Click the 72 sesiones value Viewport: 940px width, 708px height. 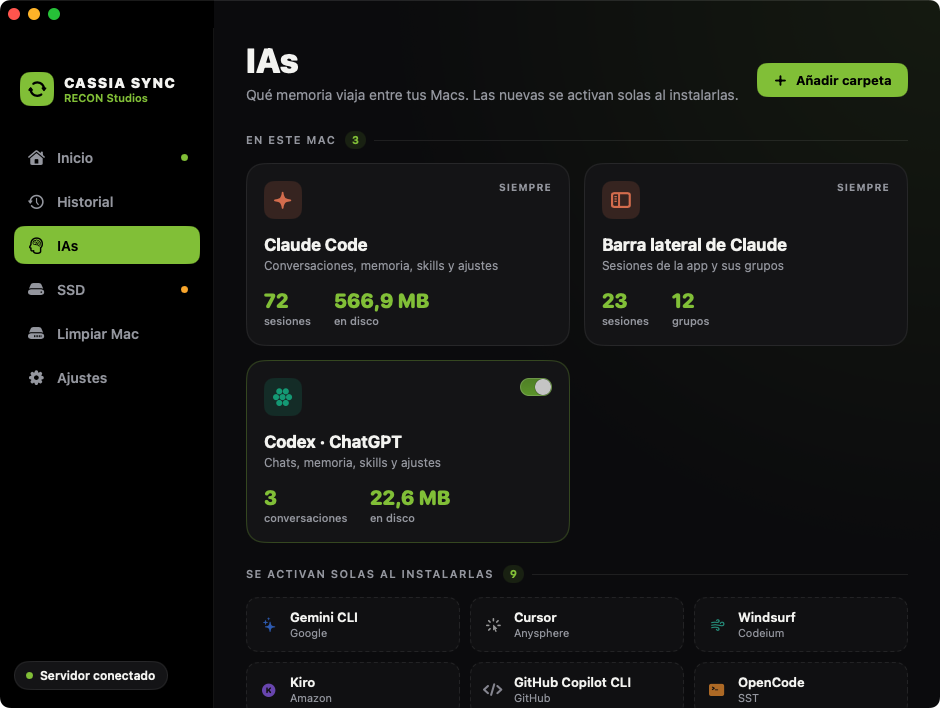(x=276, y=300)
